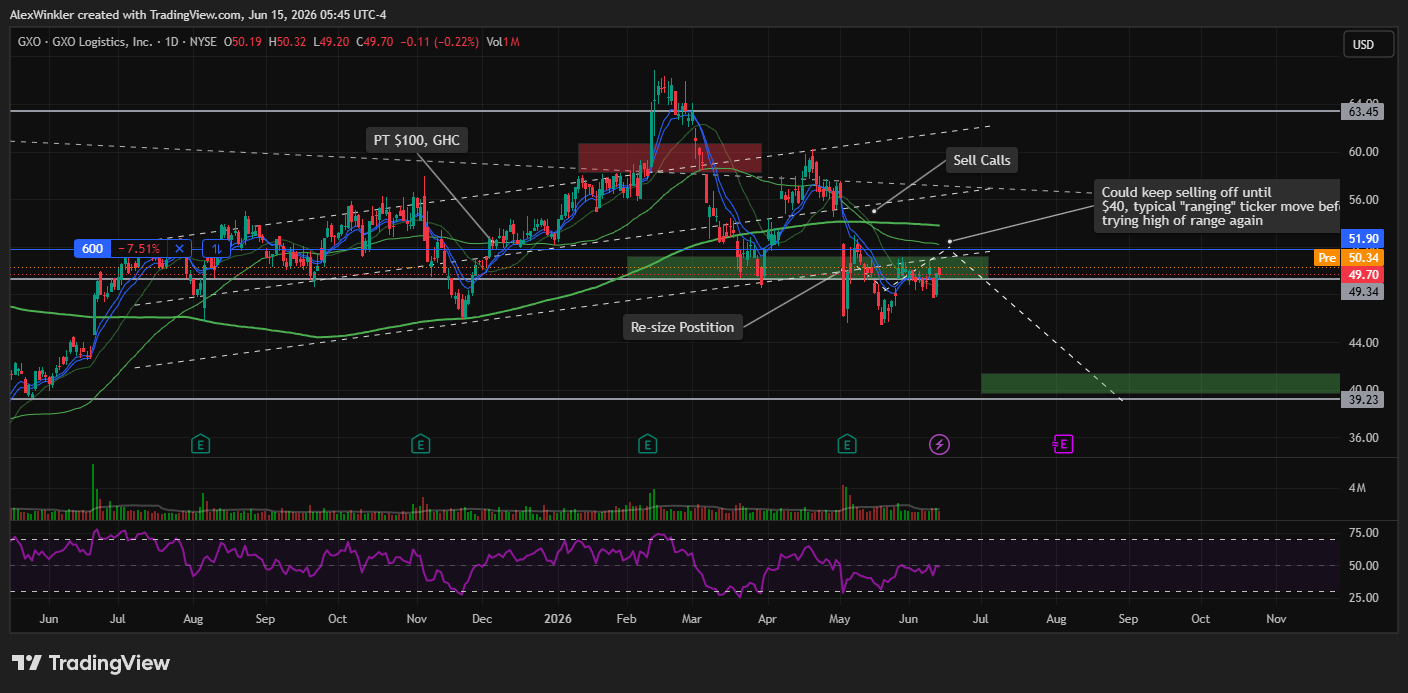Click the purple lightning event icon

[939, 443]
